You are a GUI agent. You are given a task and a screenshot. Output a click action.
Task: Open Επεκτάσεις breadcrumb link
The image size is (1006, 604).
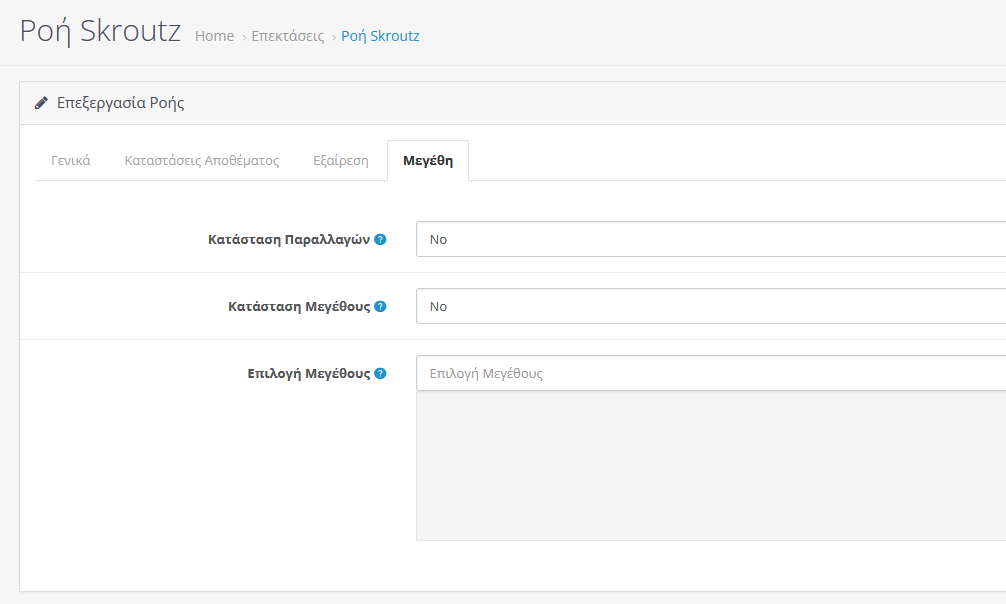click(288, 36)
